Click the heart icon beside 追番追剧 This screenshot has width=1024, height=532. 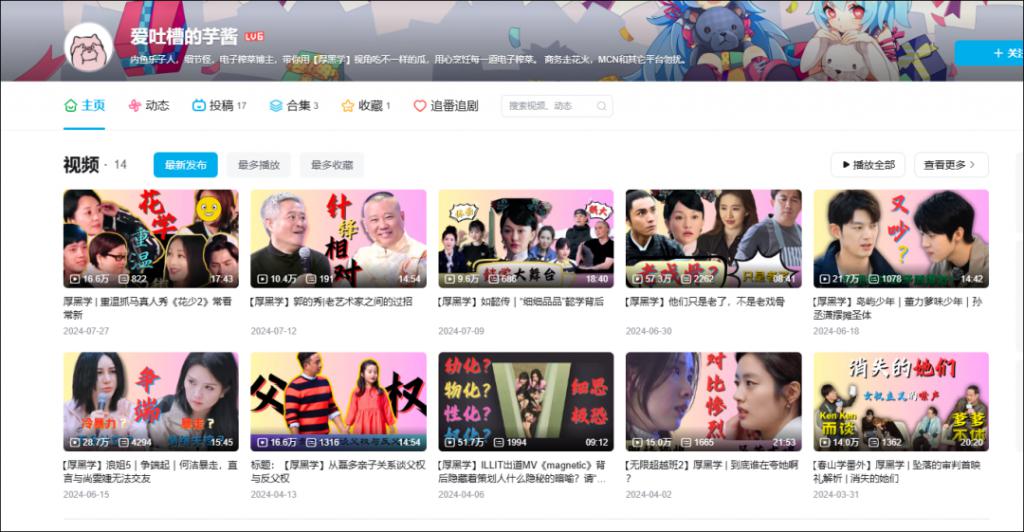coord(419,105)
